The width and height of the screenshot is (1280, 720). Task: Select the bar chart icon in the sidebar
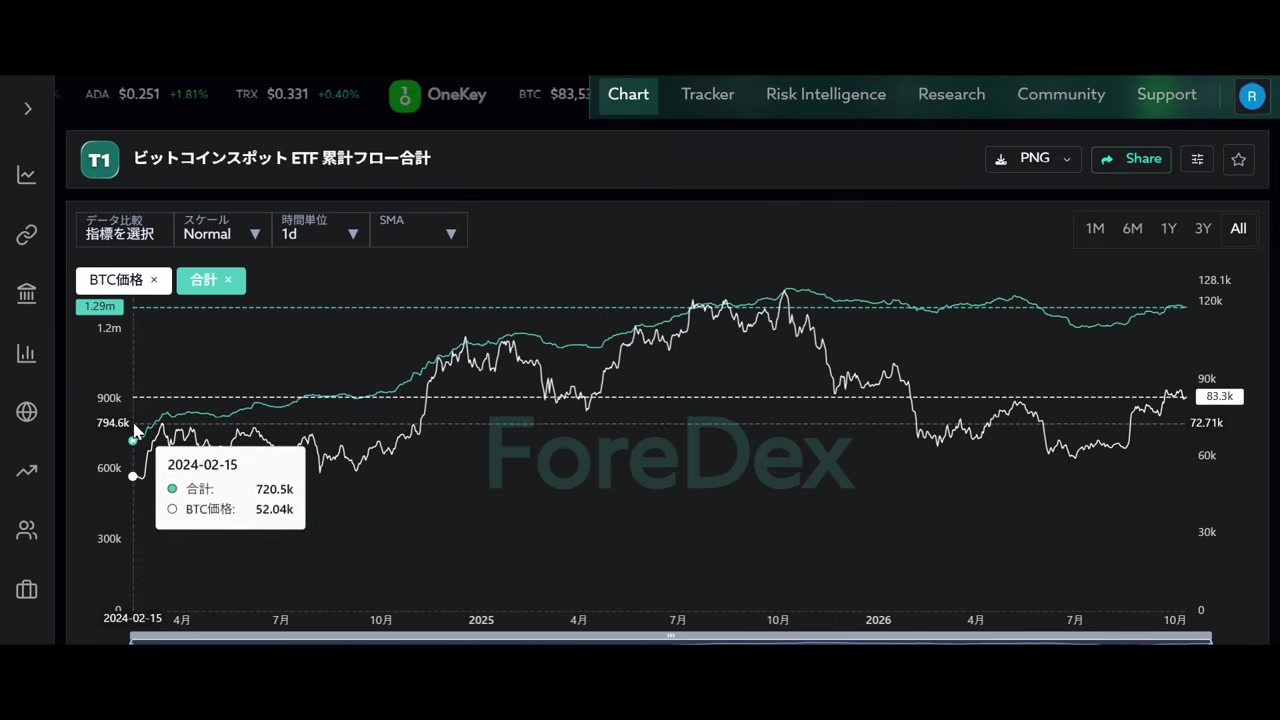click(x=27, y=353)
